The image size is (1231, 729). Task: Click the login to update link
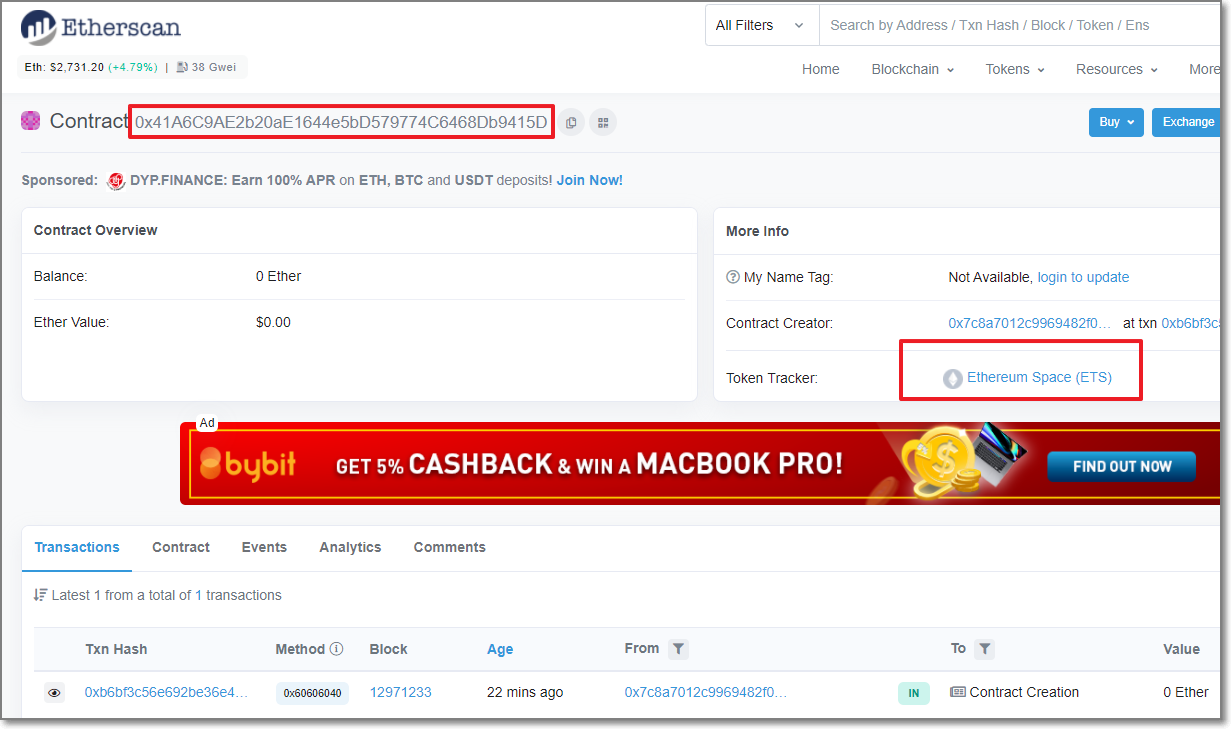1083,277
